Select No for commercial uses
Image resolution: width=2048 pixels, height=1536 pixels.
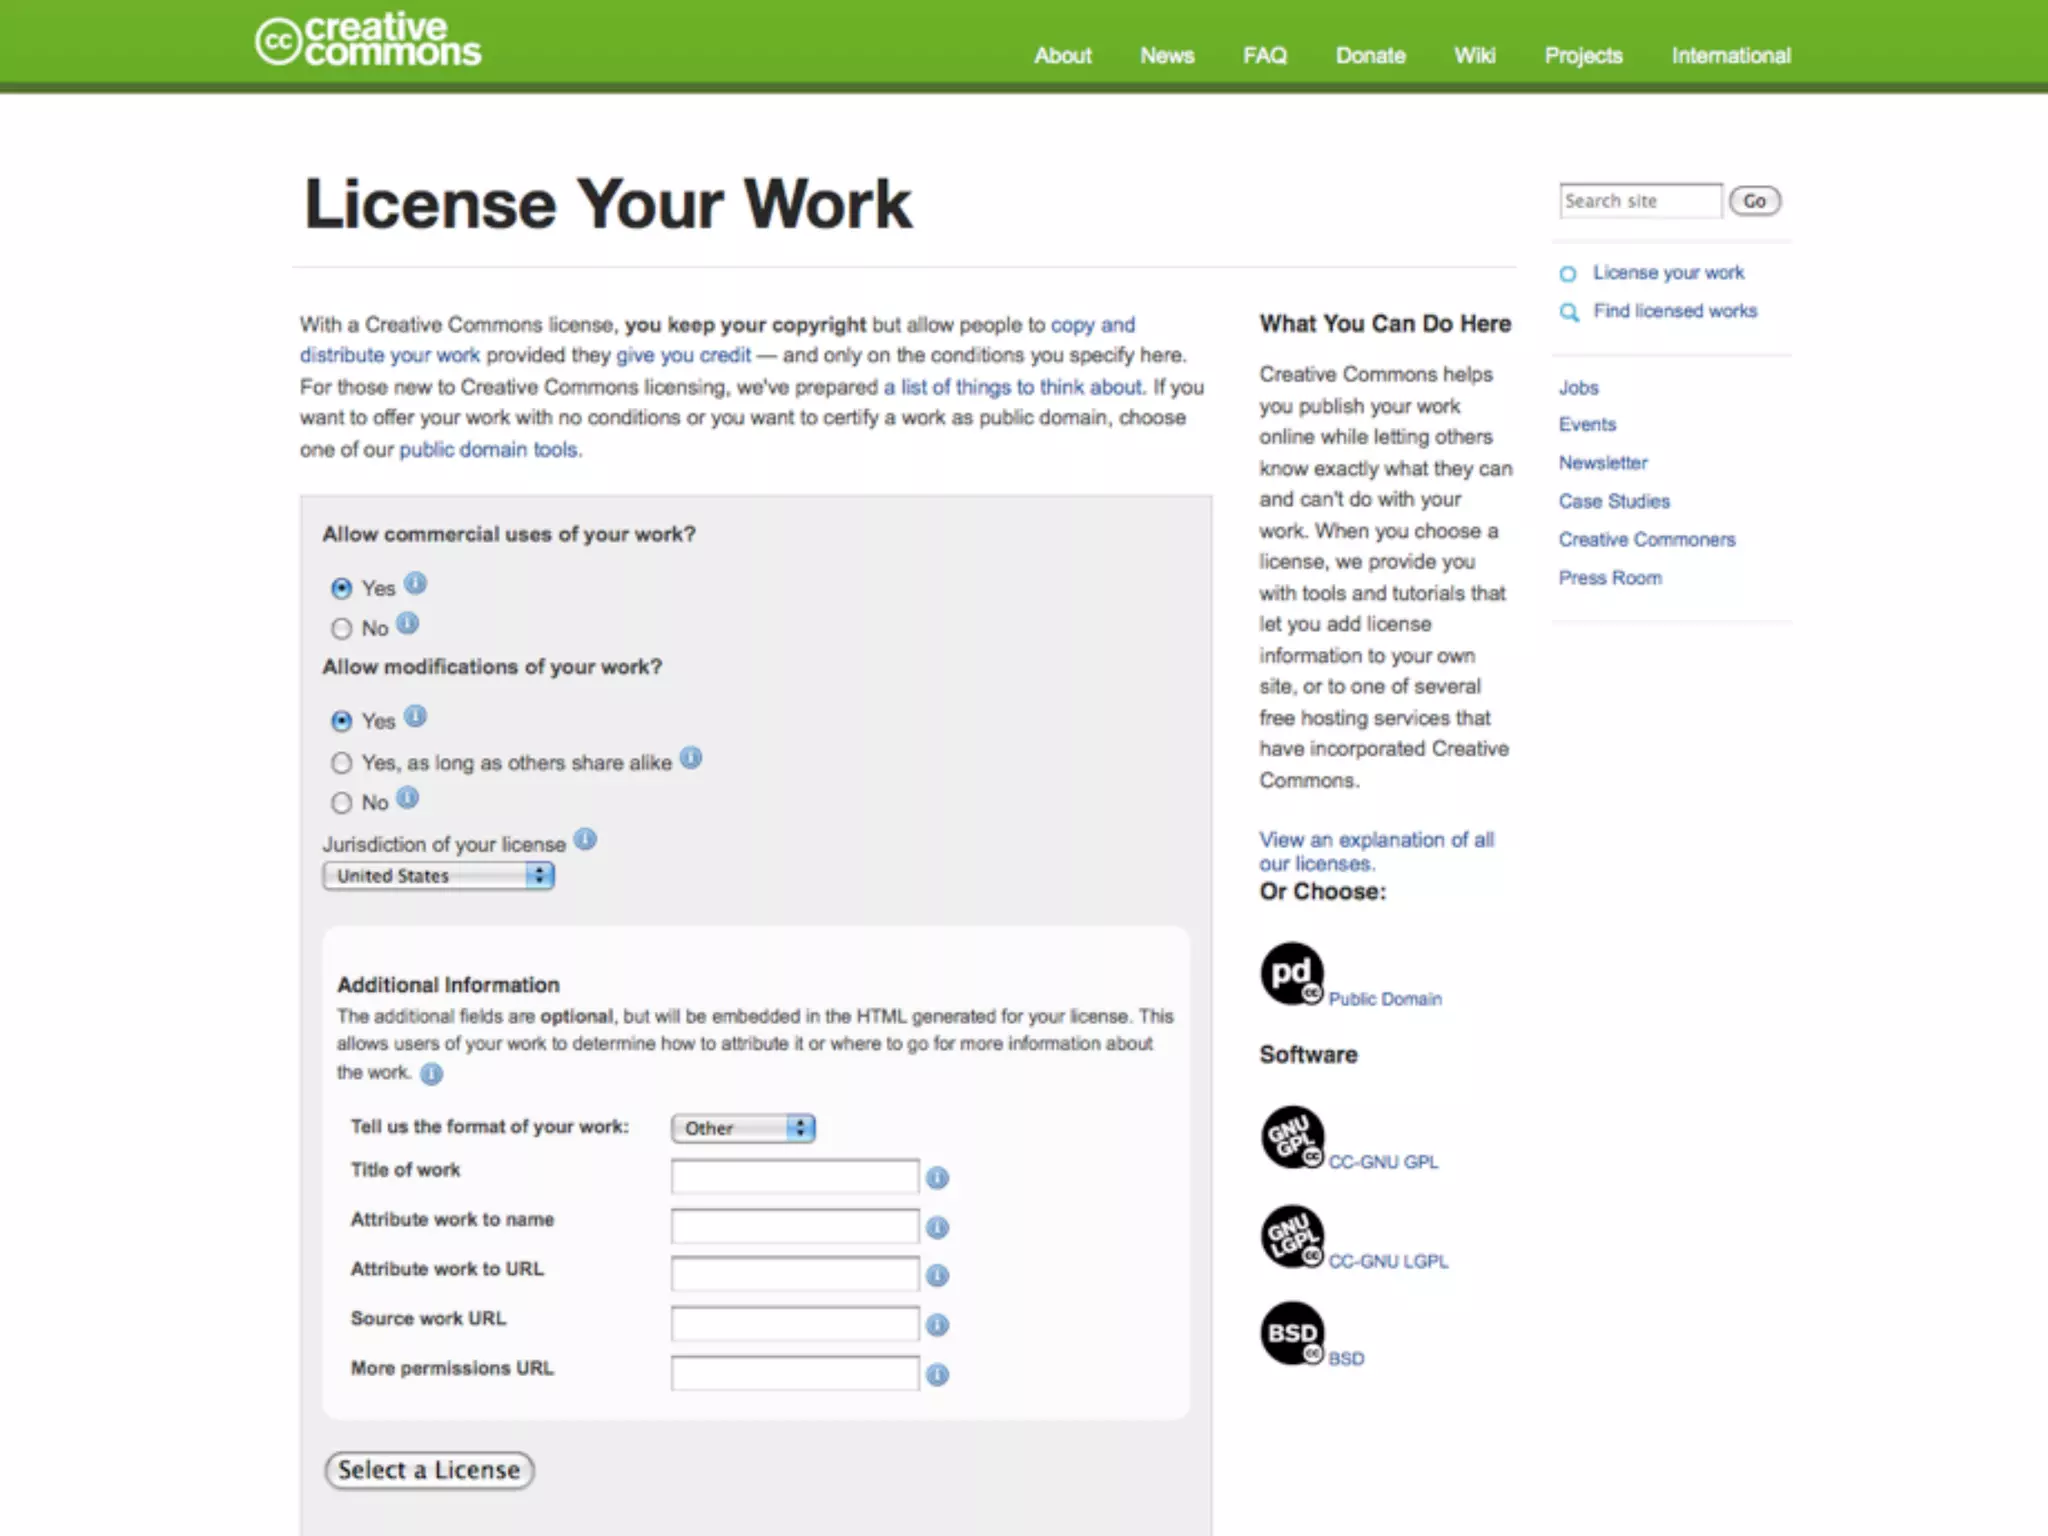342,629
